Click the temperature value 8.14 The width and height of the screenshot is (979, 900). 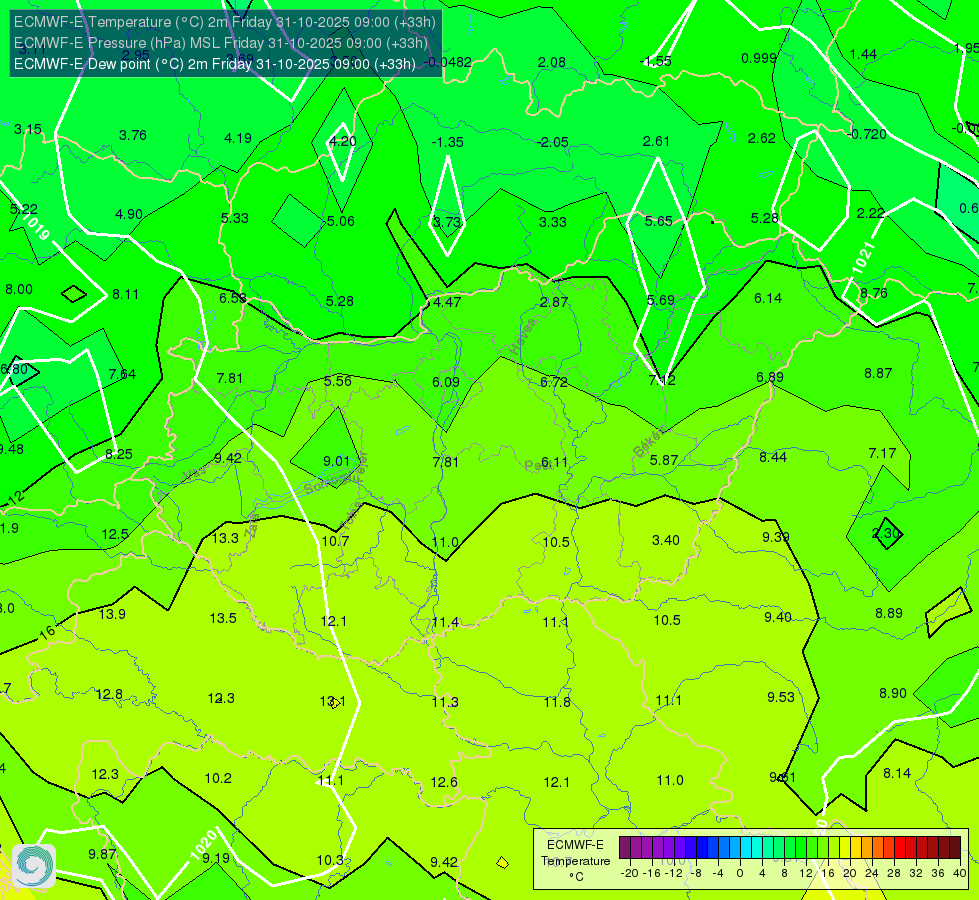897,774
